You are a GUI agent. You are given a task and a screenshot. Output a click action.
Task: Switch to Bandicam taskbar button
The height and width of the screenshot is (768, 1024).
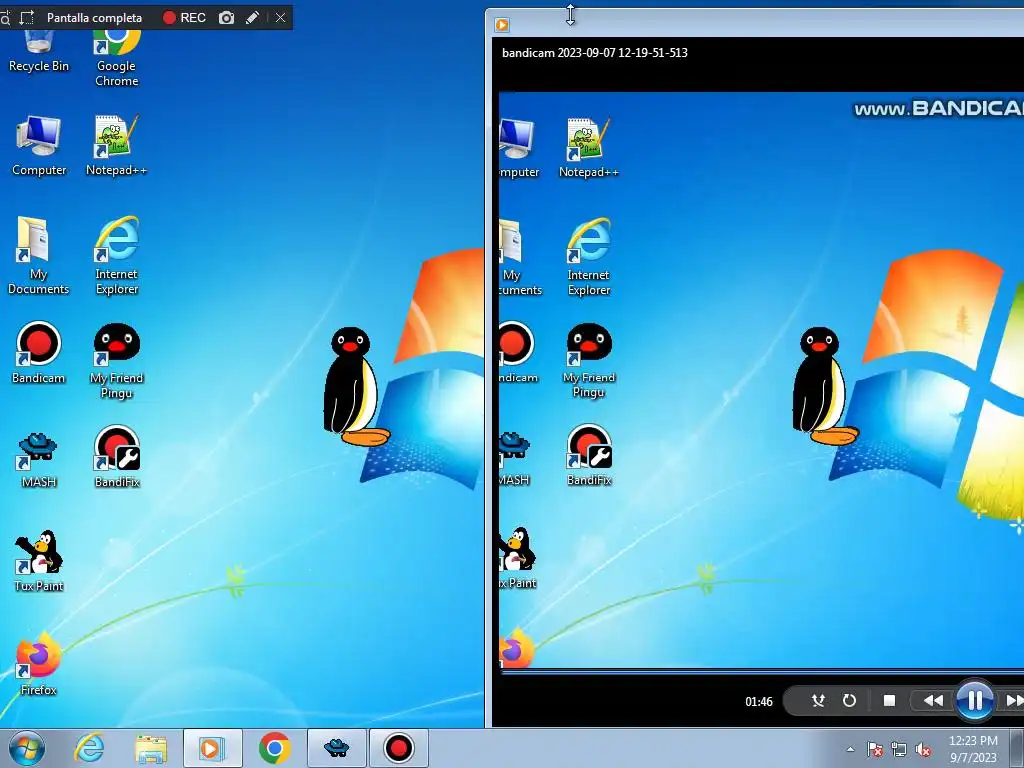[x=398, y=748]
